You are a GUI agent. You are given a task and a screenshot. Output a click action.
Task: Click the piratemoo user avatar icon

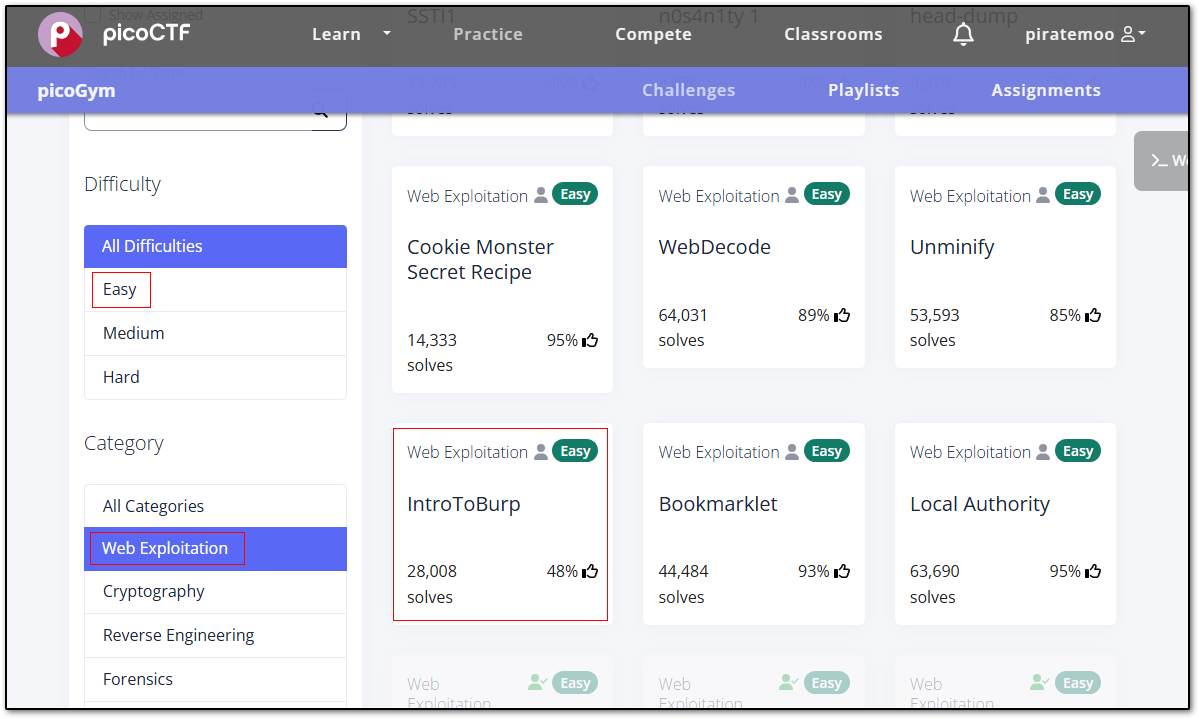1128,34
